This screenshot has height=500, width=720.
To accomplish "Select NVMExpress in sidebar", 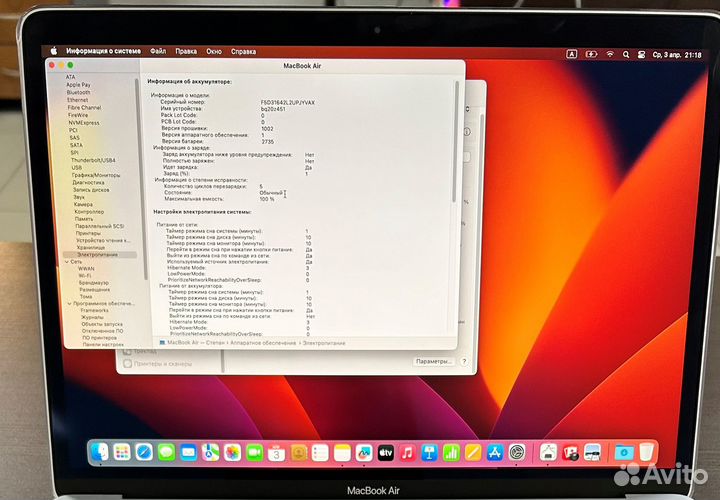I will 84,123.
